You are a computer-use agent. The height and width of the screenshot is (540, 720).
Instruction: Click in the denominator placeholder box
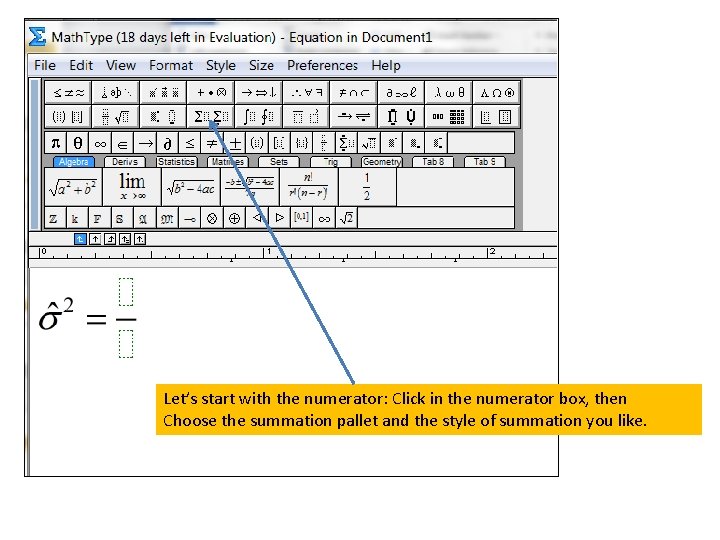[126, 344]
